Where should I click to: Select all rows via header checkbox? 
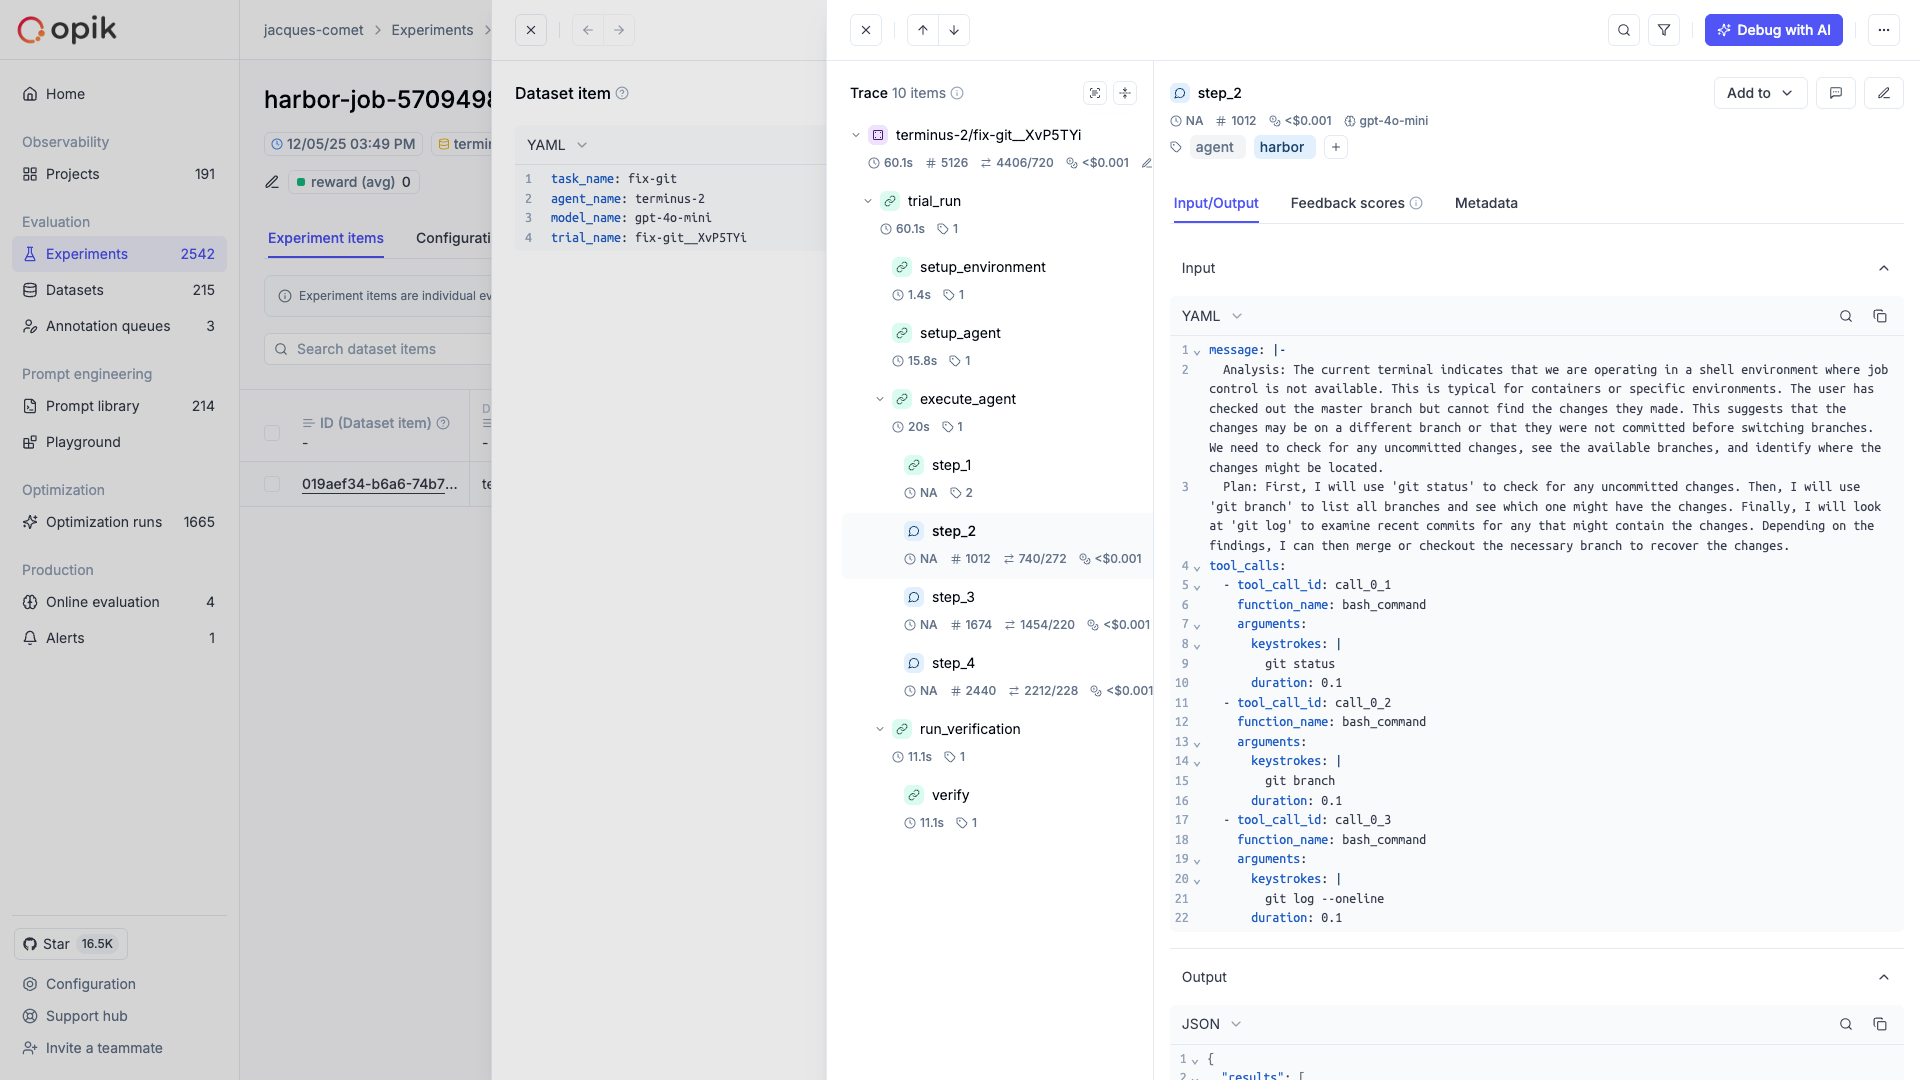pos(271,433)
